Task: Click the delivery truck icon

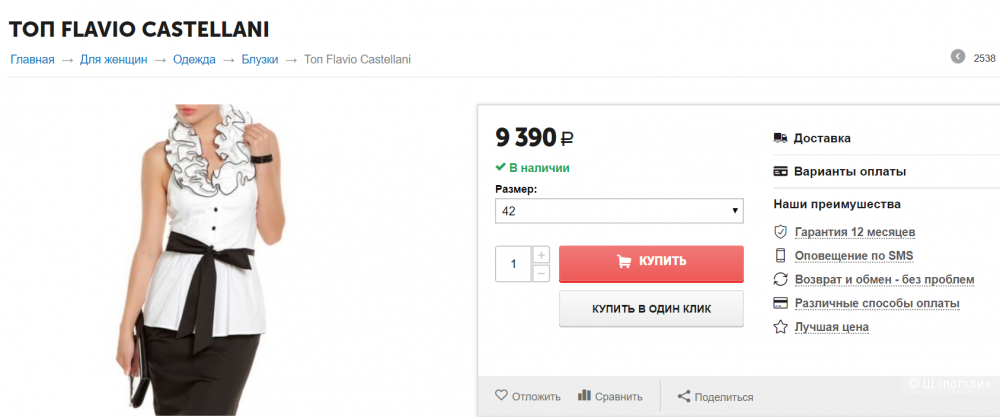Action: click(780, 138)
